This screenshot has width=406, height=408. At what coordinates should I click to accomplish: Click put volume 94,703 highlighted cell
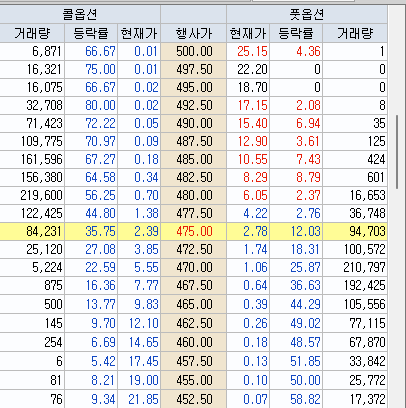355,232
